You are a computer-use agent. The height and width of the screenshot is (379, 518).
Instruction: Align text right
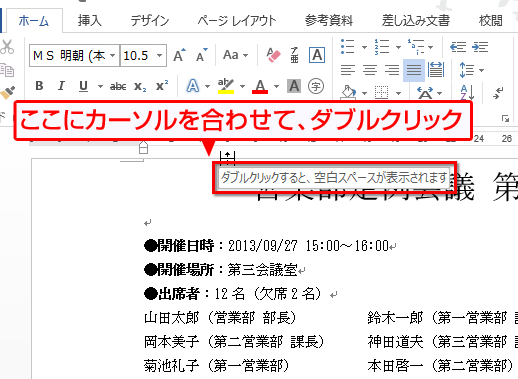coord(392,70)
